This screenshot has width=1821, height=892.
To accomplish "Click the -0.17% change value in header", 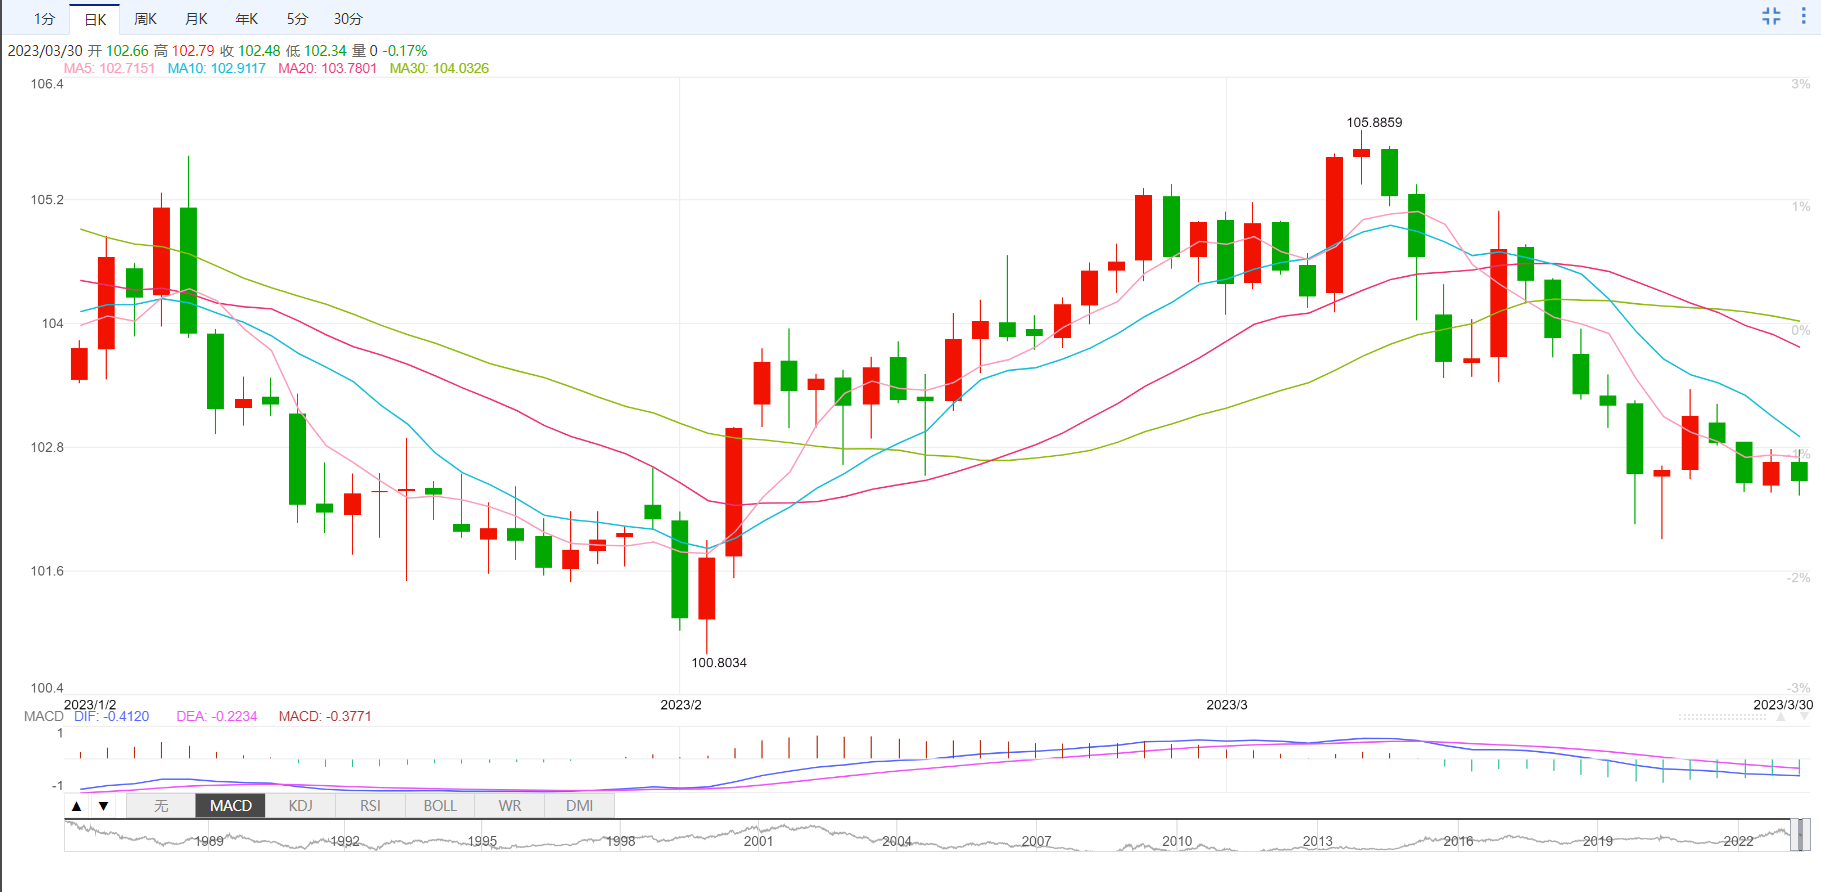I will (405, 50).
